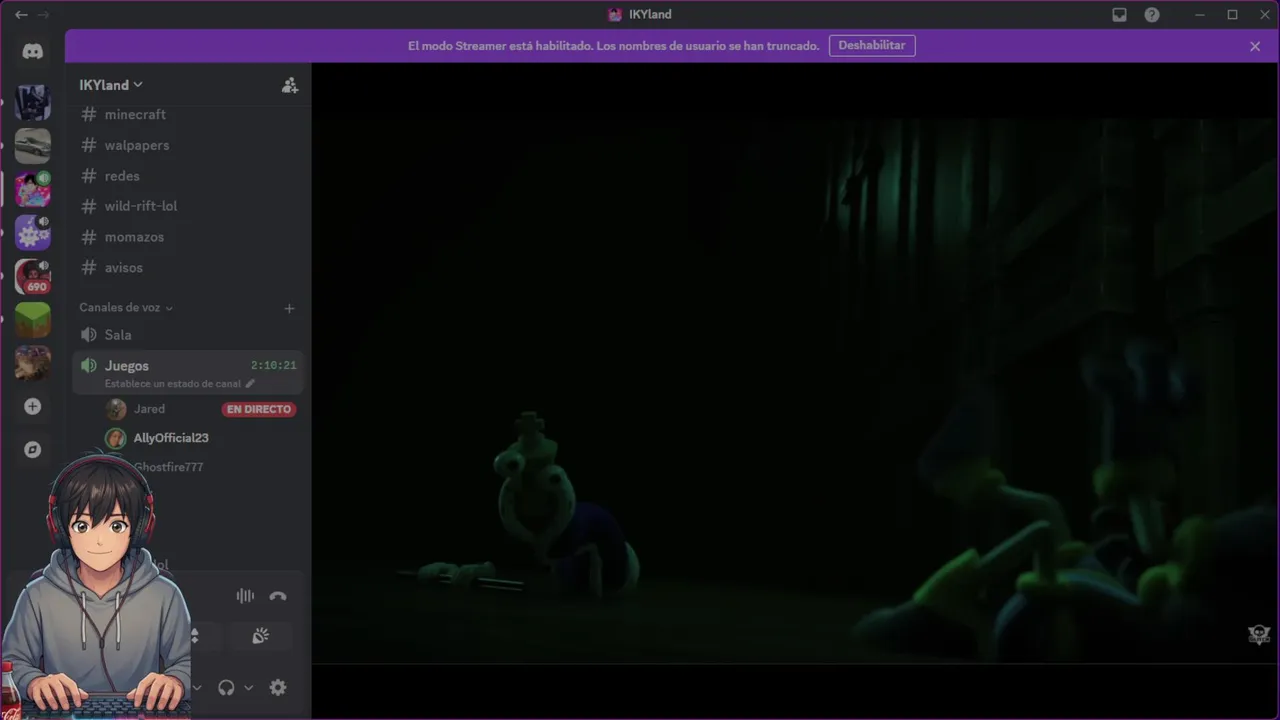Viewport: 1280px width, 720px height.
Task: Open the help question mark icon
Action: point(1152,15)
